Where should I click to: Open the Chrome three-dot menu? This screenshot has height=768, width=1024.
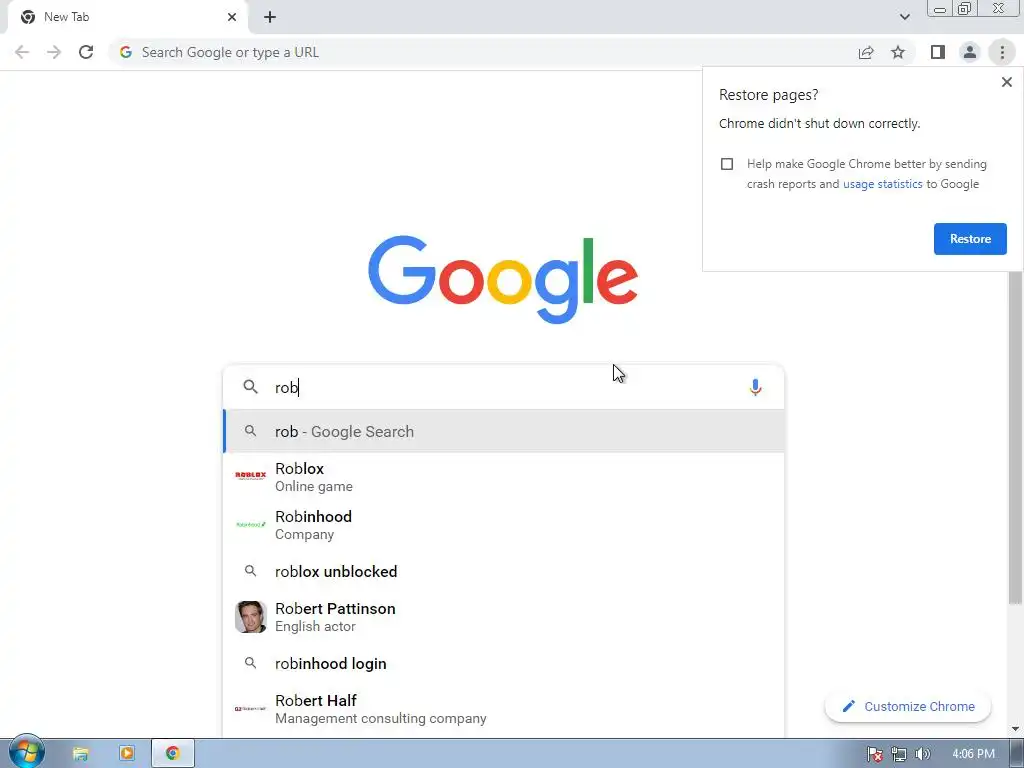point(1002,52)
